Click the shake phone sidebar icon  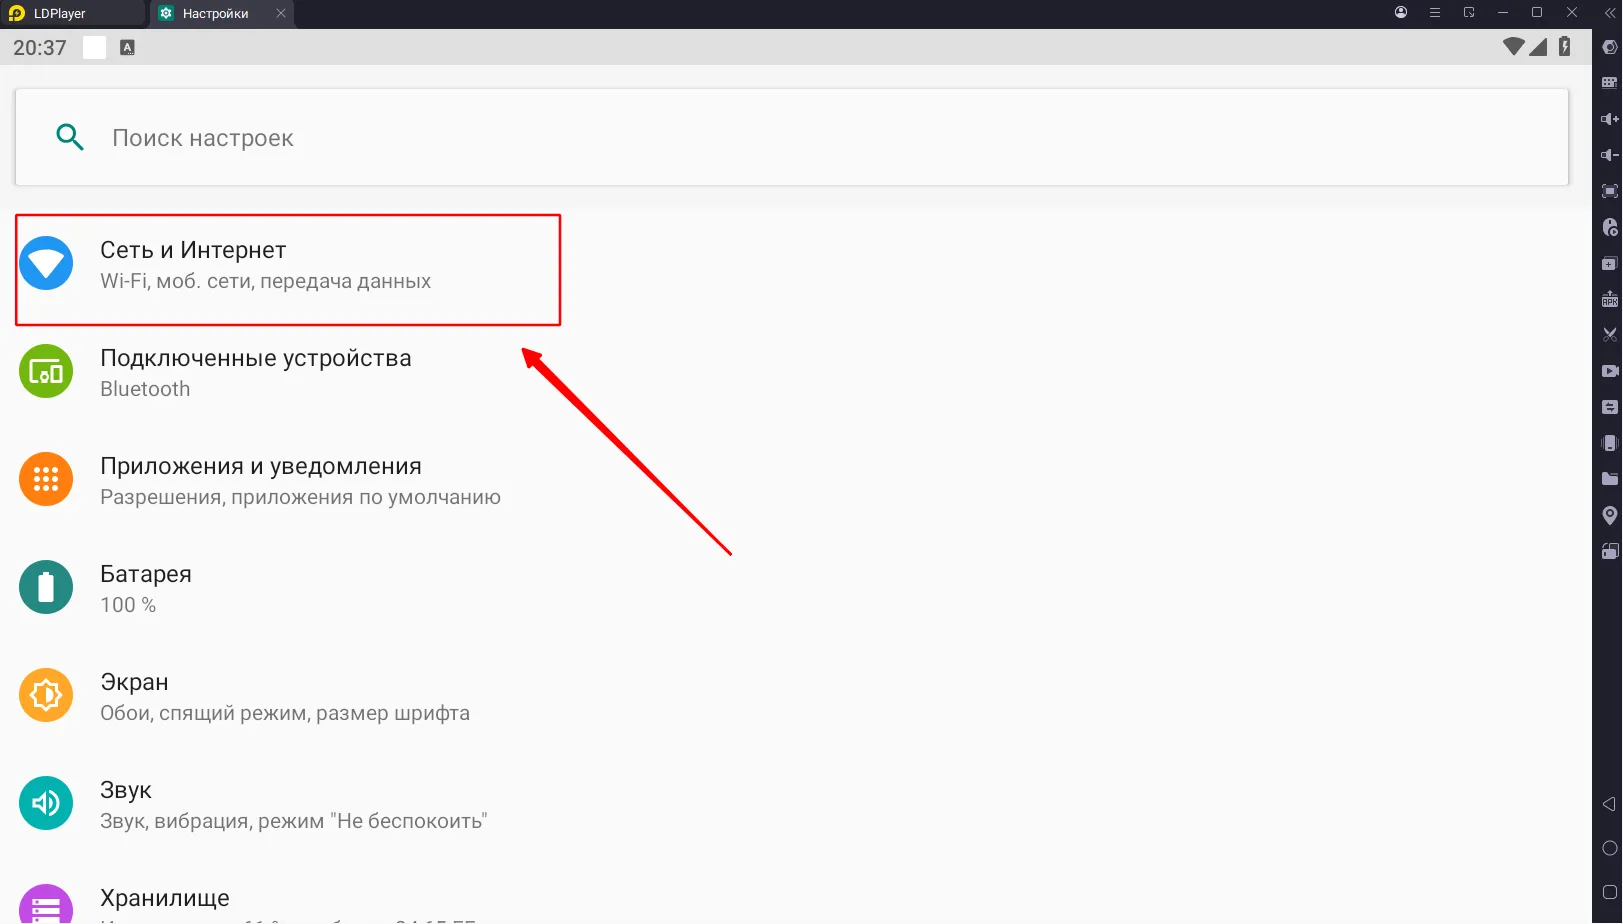[1609, 442]
